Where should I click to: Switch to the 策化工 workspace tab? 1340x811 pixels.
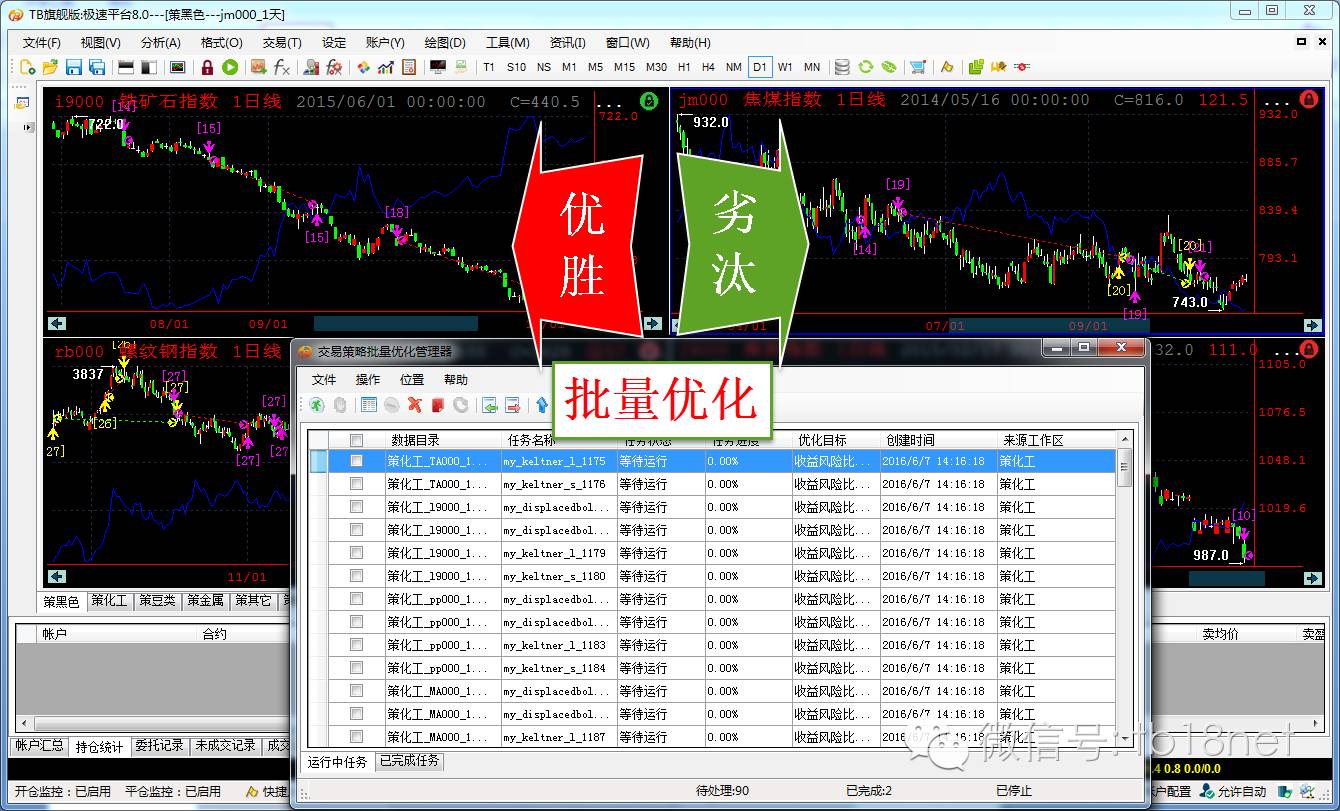point(109,601)
